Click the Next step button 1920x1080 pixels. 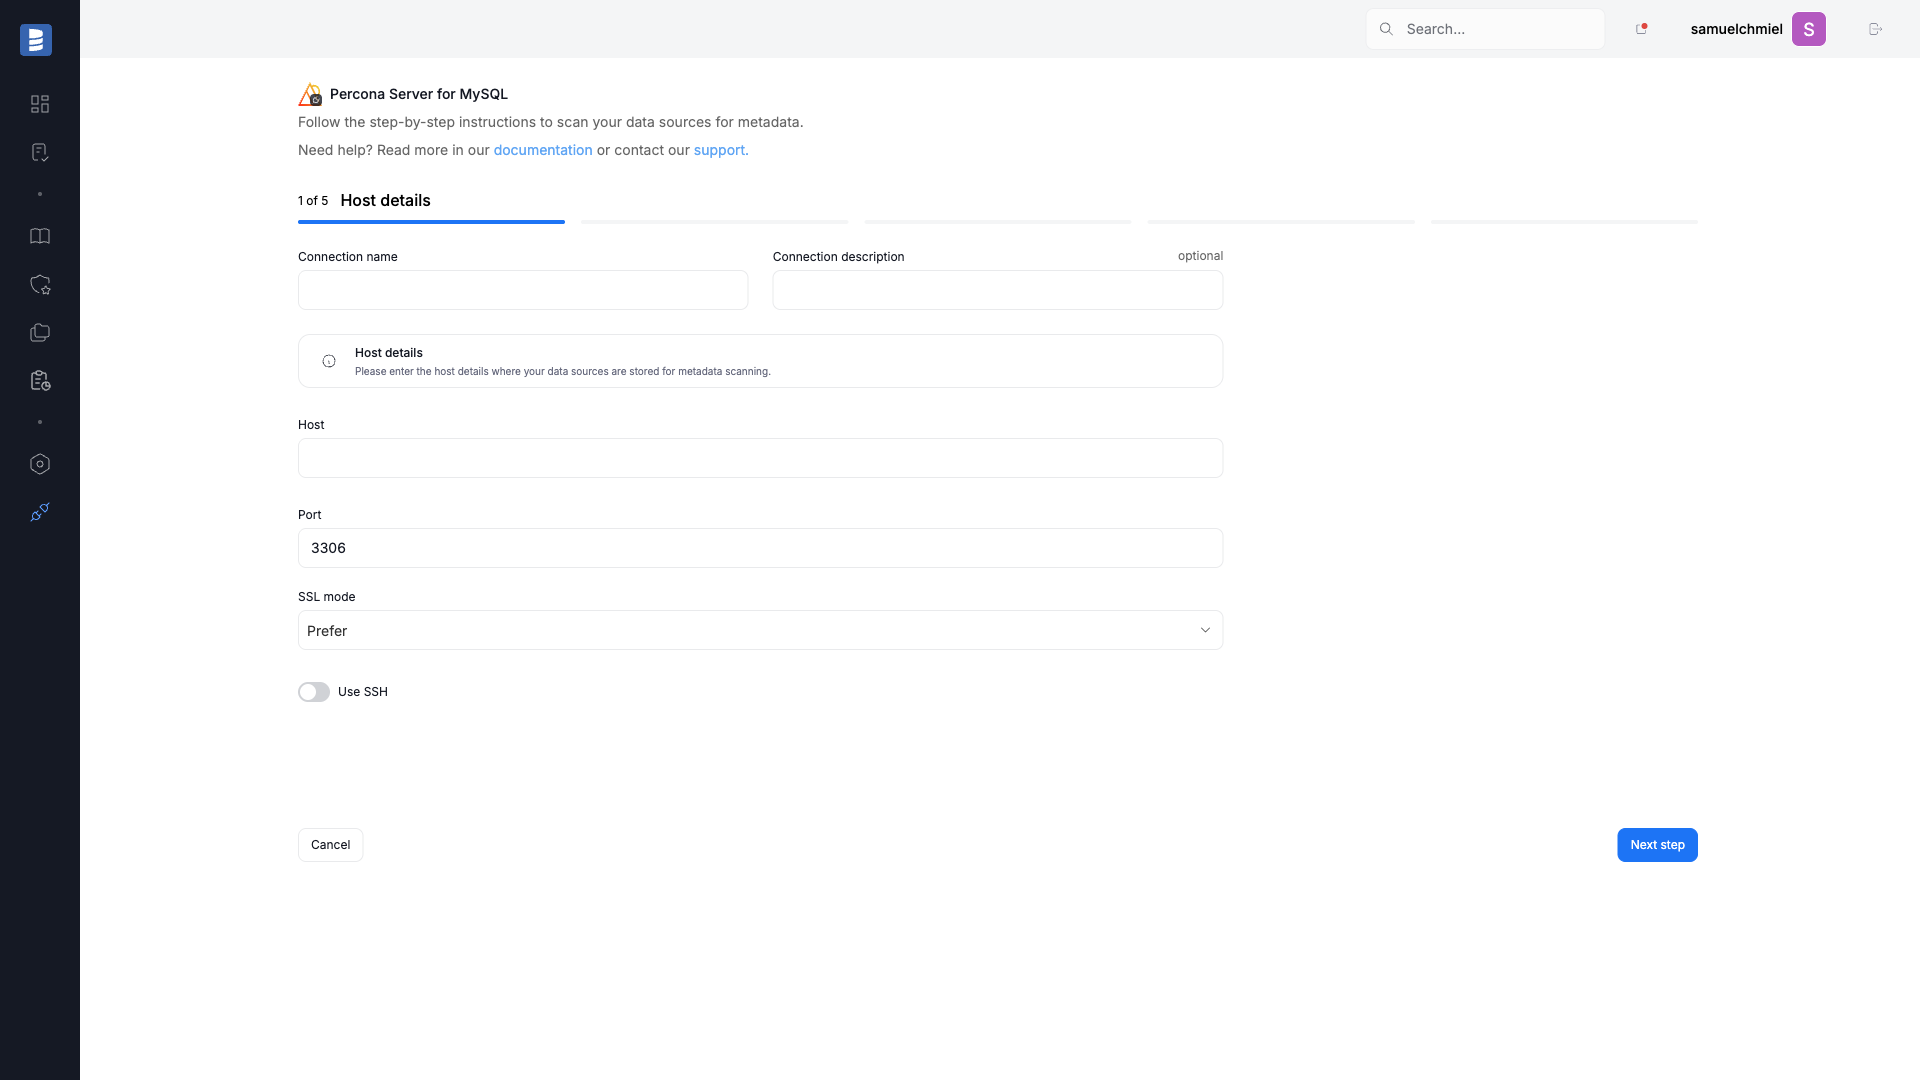tap(1657, 845)
